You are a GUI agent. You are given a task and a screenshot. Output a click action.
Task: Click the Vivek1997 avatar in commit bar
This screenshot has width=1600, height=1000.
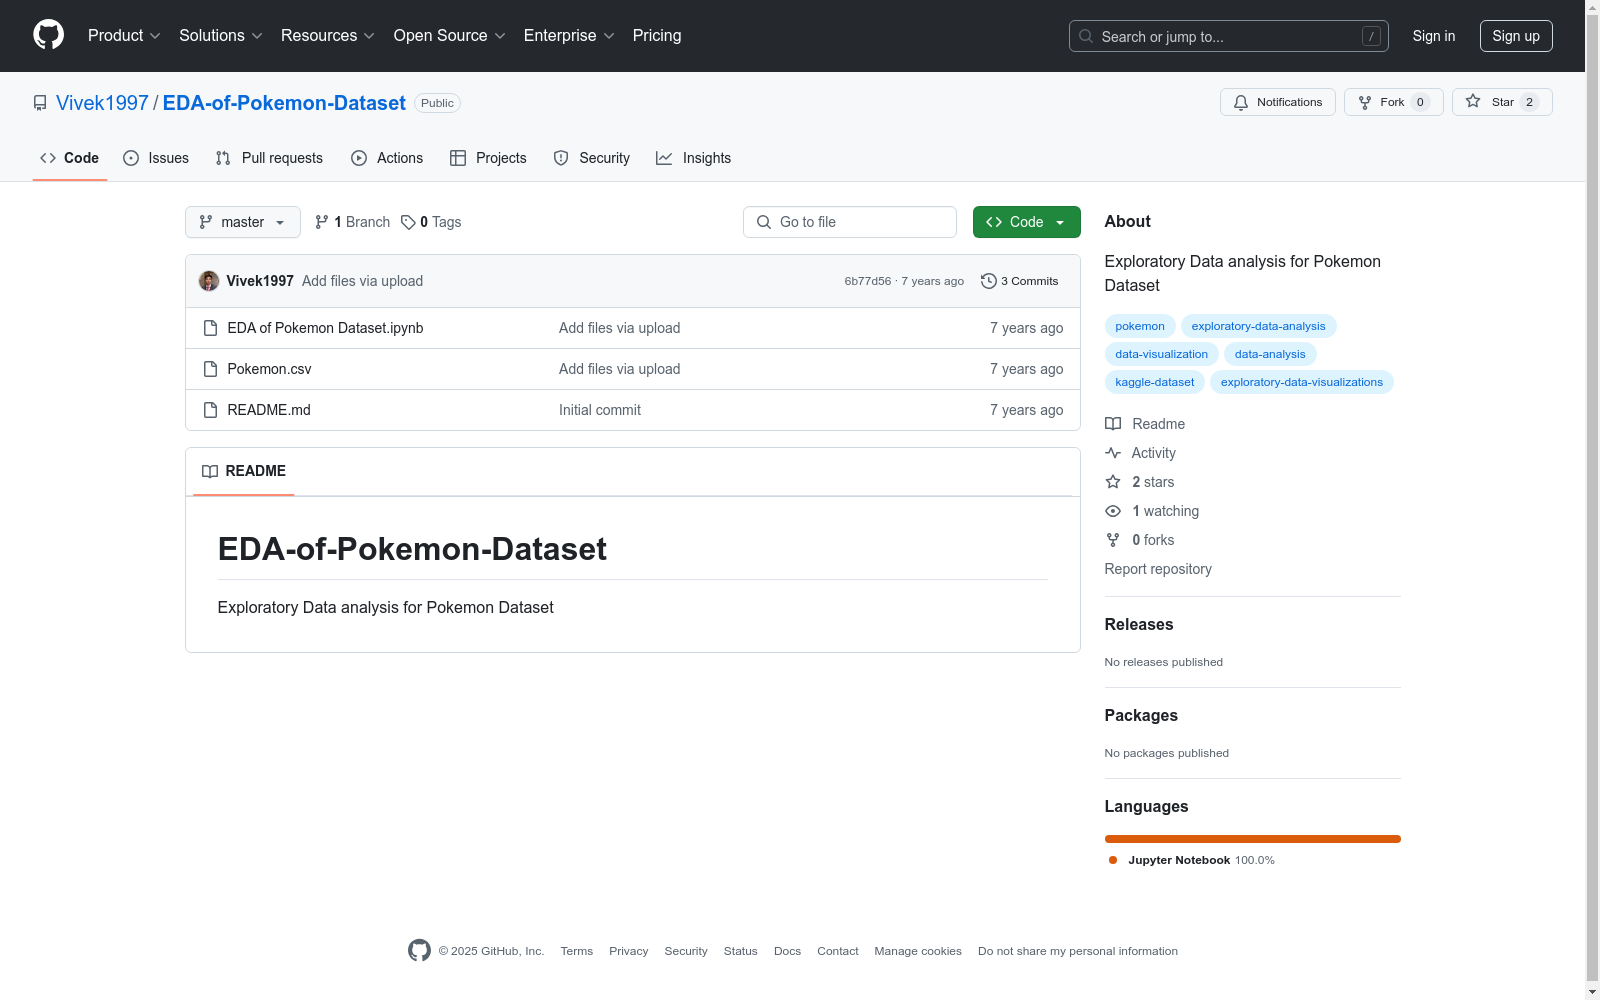pyautogui.click(x=209, y=281)
